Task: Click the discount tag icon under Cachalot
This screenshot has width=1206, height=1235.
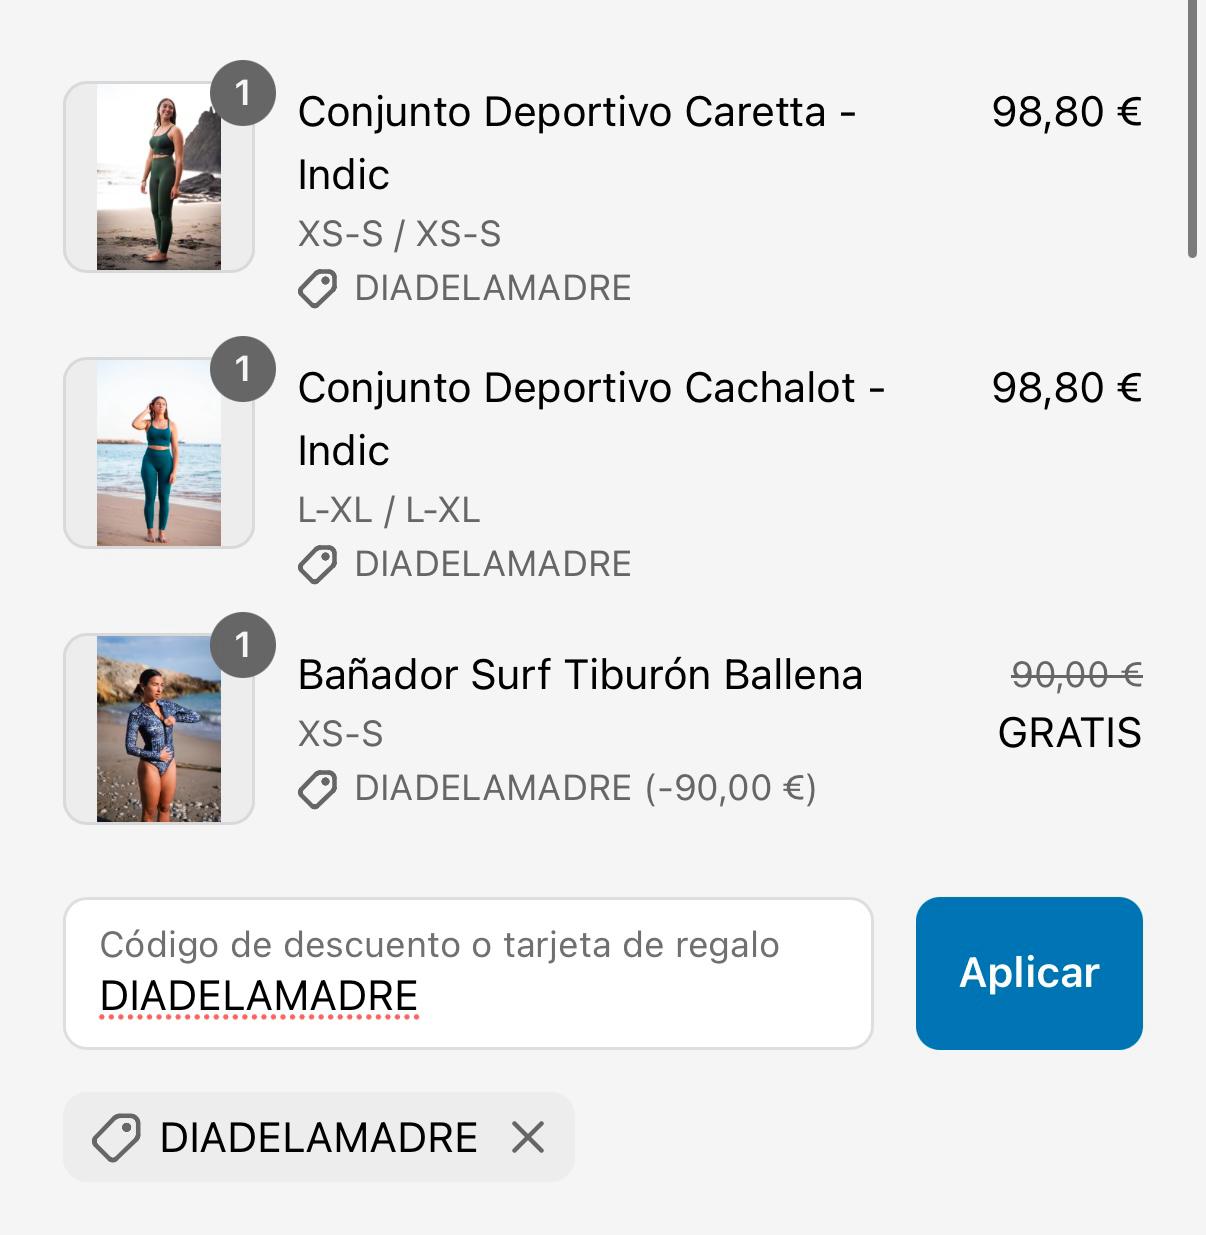Action: coord(318,565)
